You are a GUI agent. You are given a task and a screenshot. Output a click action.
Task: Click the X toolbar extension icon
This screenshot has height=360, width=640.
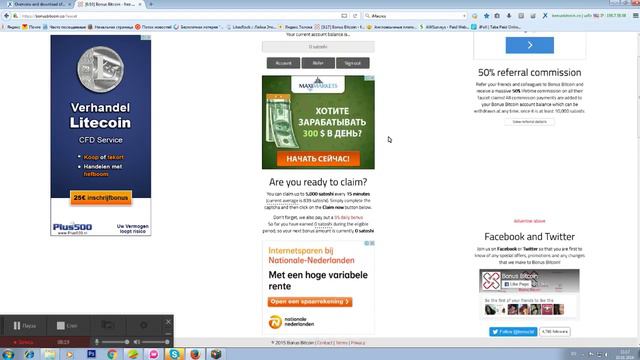click(x=545, y=16)
